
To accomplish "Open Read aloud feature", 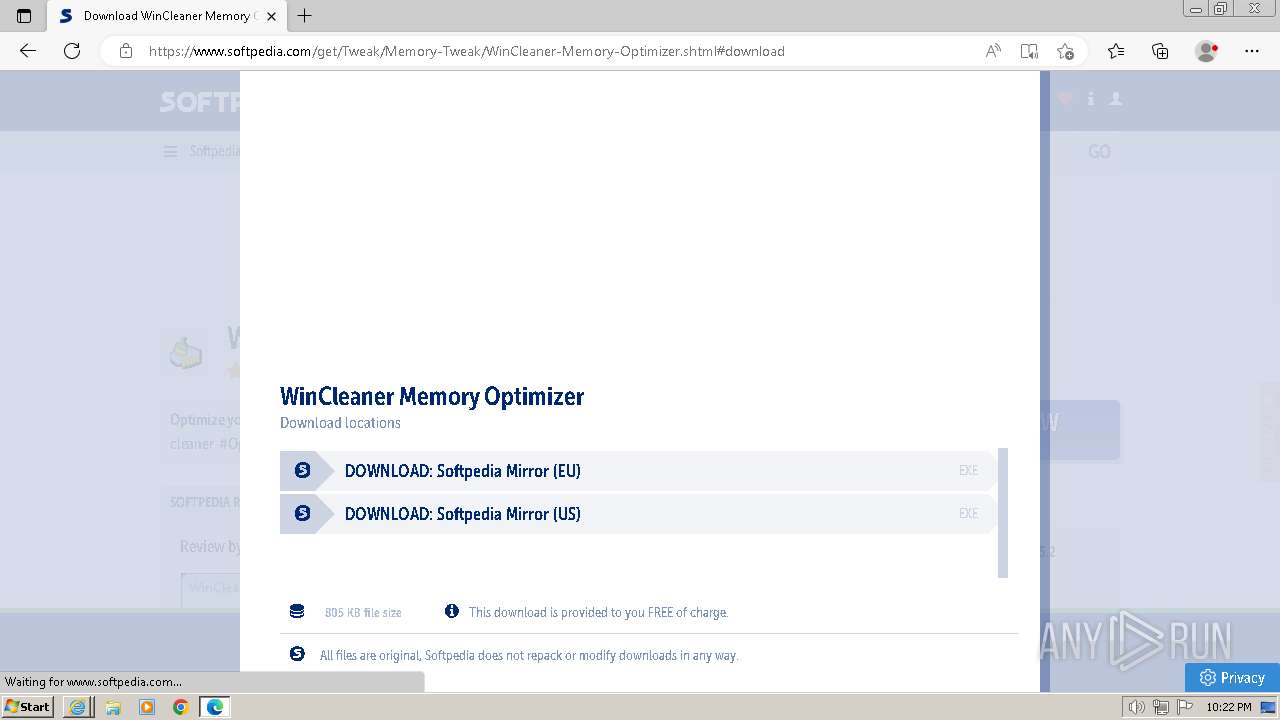I will coord(993,51).
